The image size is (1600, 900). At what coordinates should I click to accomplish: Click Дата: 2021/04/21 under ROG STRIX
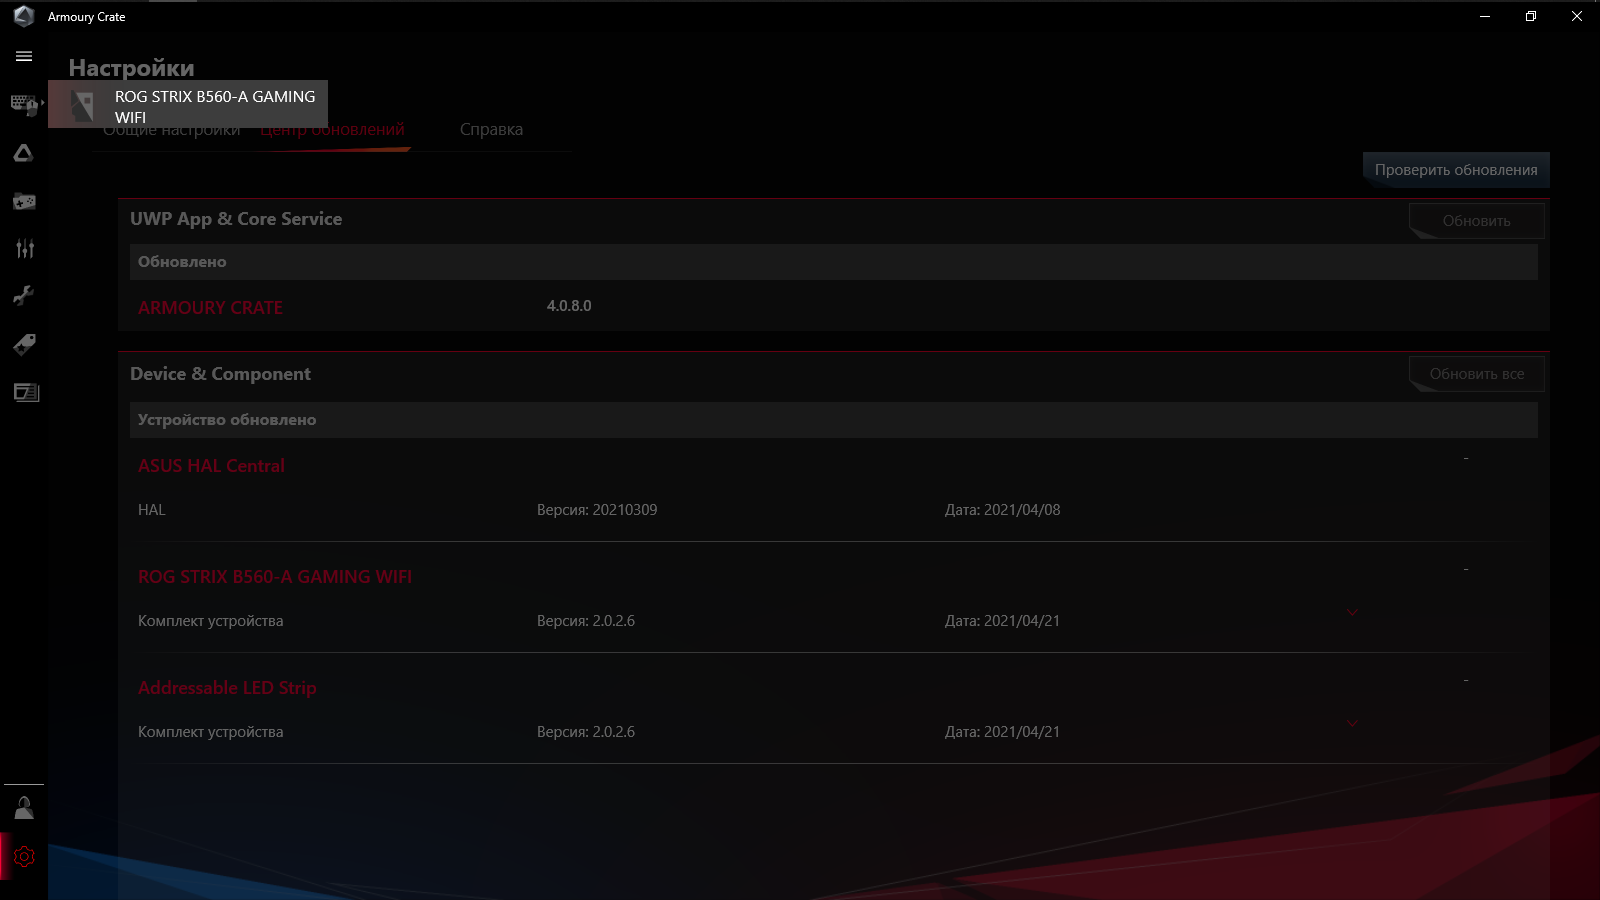tap(1003, 621)
